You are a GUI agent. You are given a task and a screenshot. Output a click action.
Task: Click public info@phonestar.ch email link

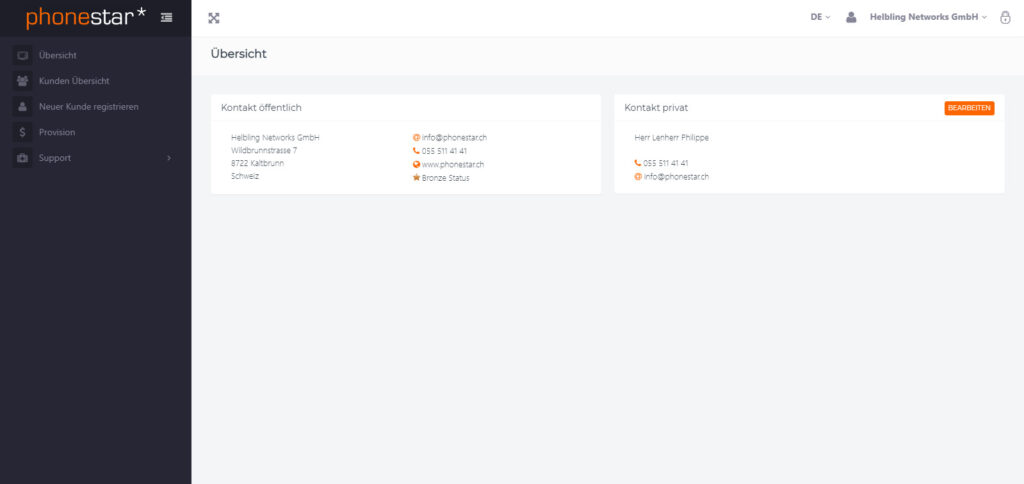[454, 137]
